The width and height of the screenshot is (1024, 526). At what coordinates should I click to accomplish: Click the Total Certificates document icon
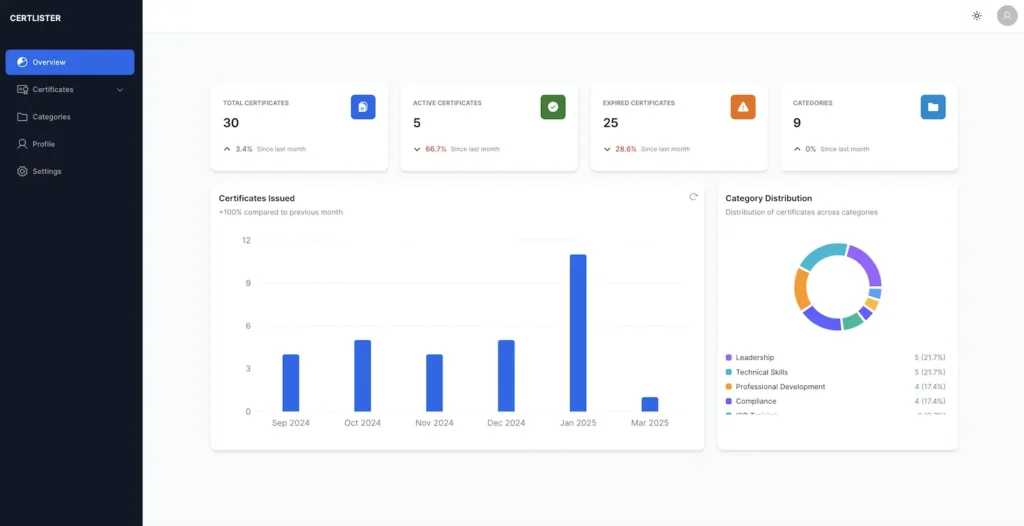[x=363, y=107]
